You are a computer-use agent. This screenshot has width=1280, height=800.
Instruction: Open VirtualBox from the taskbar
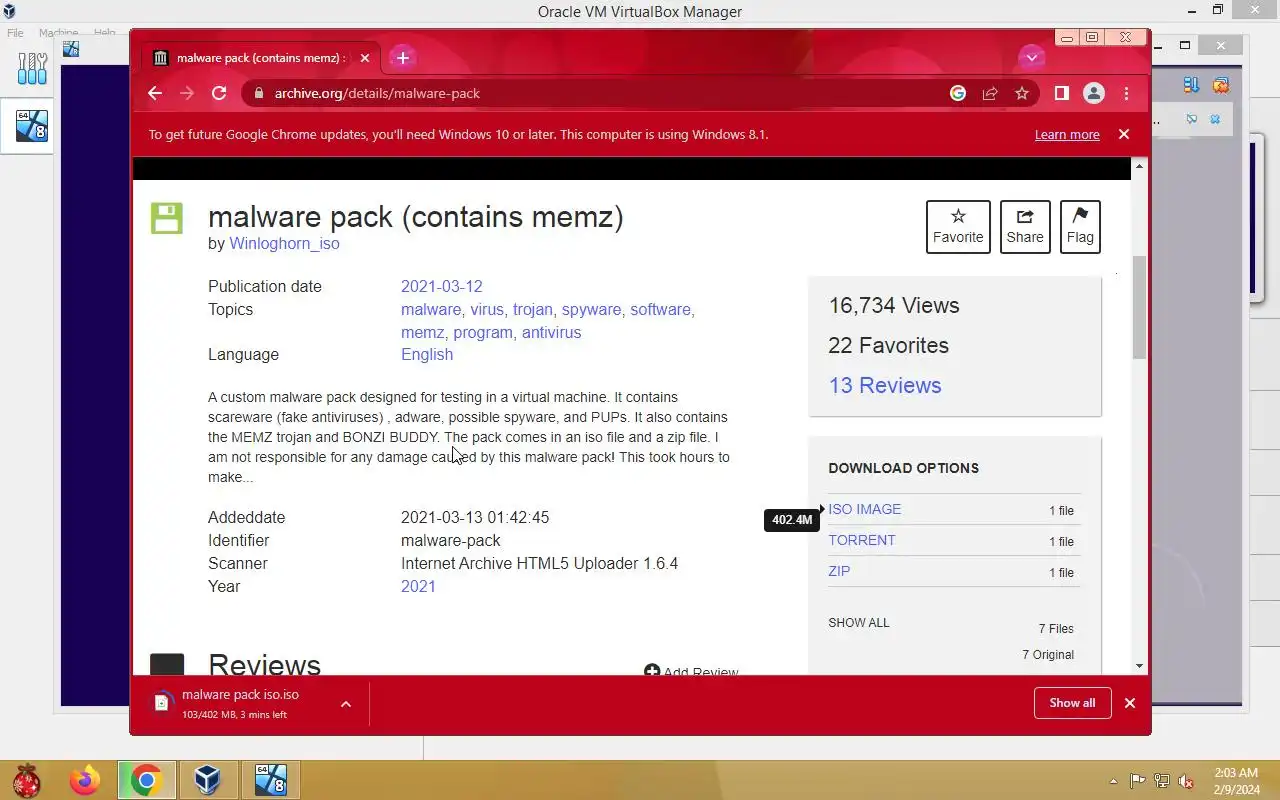pos(207,780)
